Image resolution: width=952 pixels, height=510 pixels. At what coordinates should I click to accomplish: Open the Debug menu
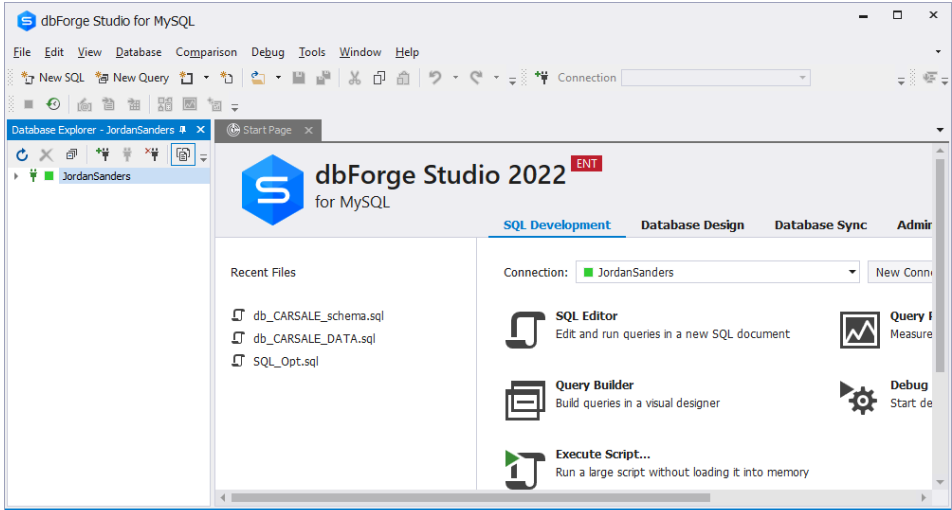pos(268,52)
